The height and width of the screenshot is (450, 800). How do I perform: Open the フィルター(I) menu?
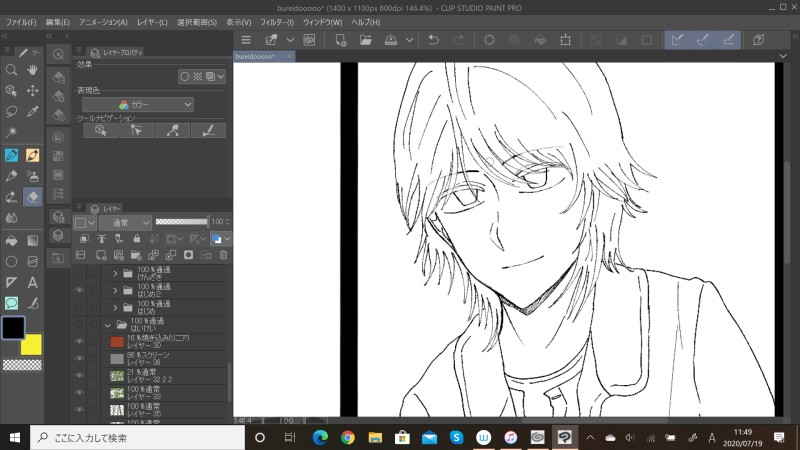pyautogui.click(x=276, y=21)
